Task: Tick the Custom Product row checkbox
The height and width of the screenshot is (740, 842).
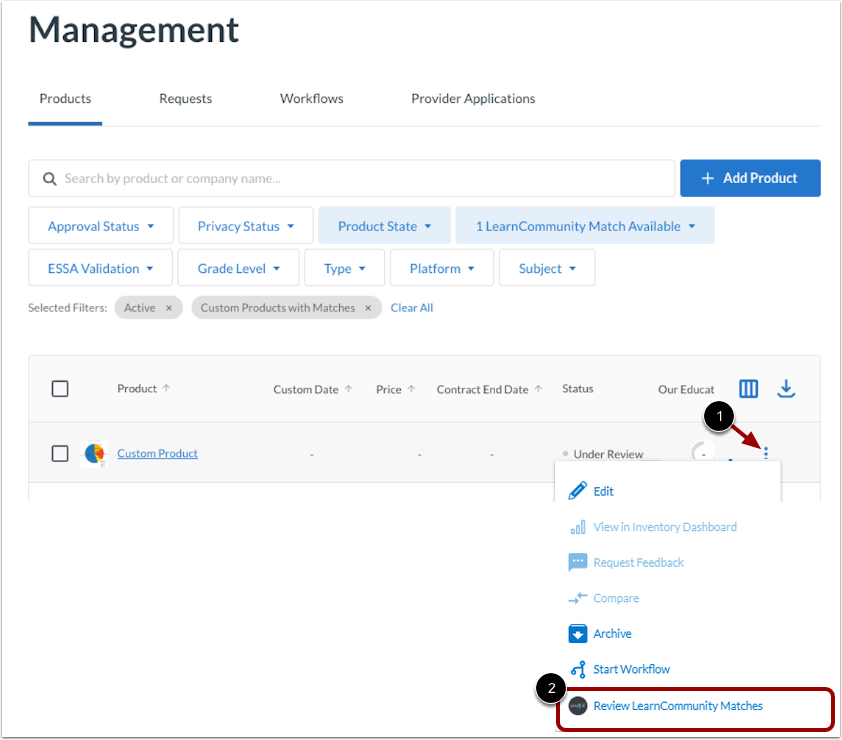Action: pyautogui.click(x=60, y=453)
